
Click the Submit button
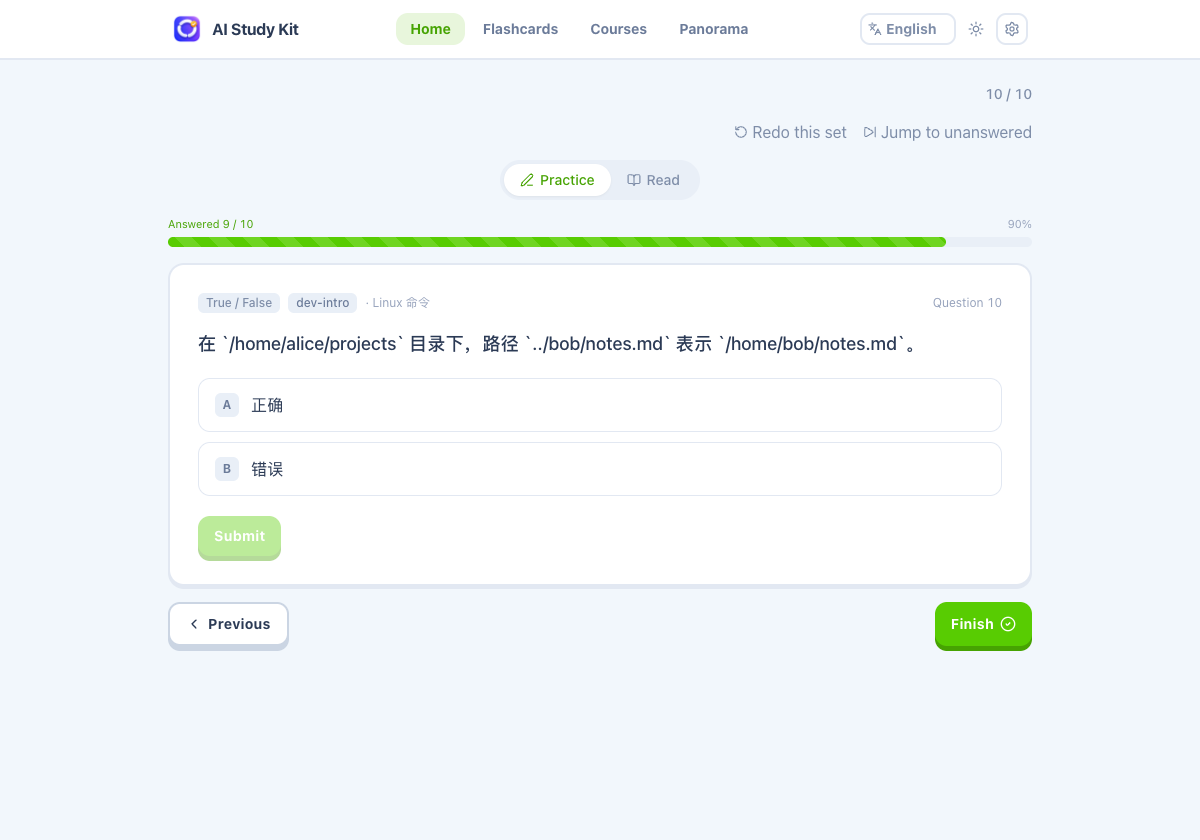click(239, 537)
